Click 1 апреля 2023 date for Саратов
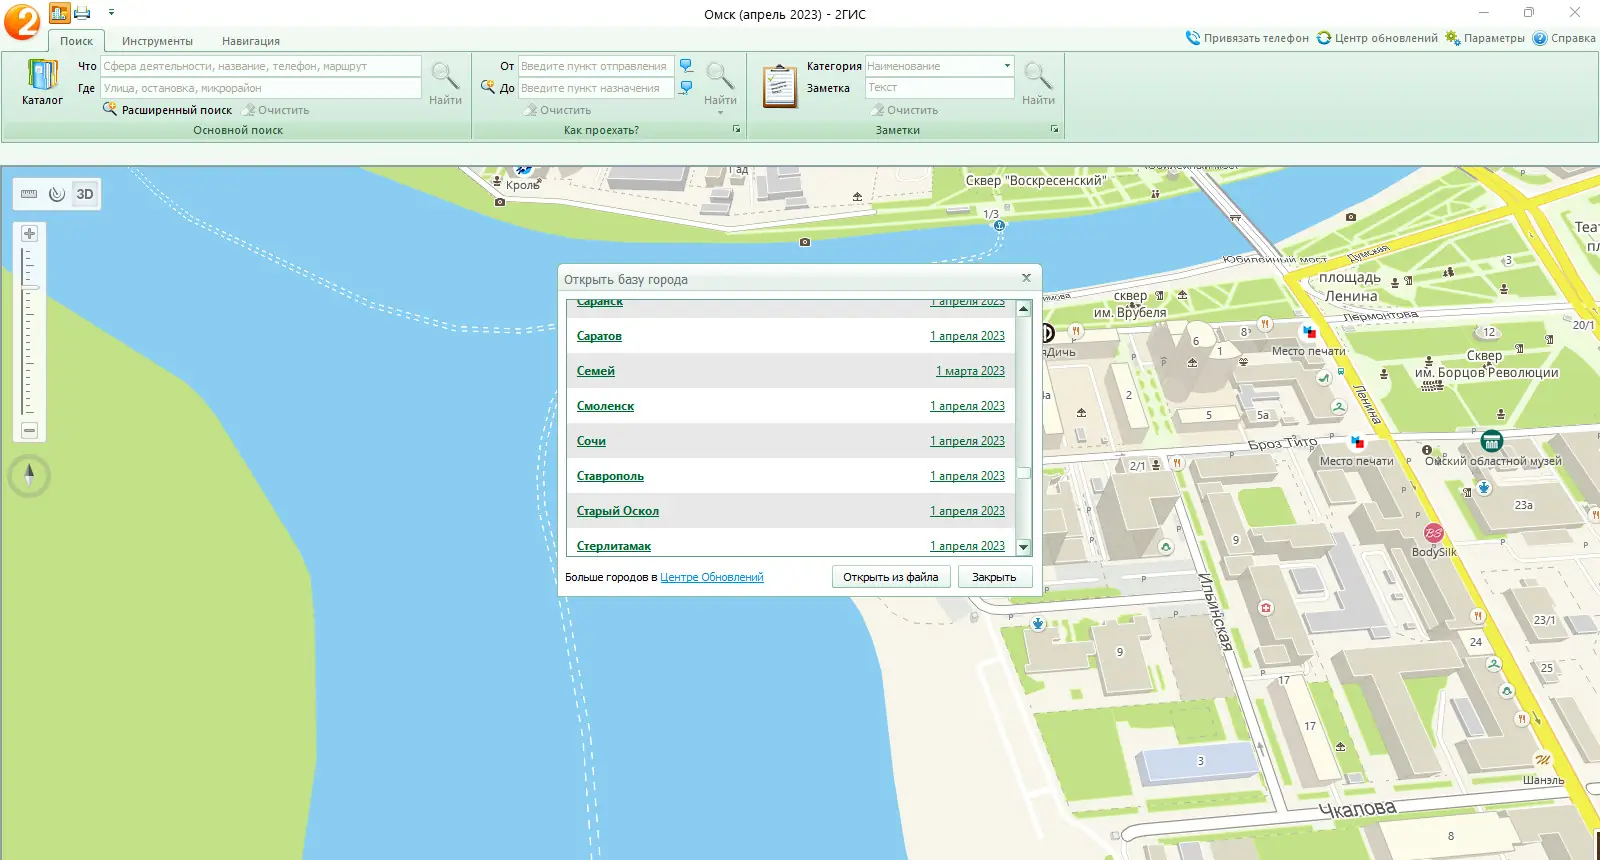The height and width of the screenshot is (860, 1600). click(967, 336)
